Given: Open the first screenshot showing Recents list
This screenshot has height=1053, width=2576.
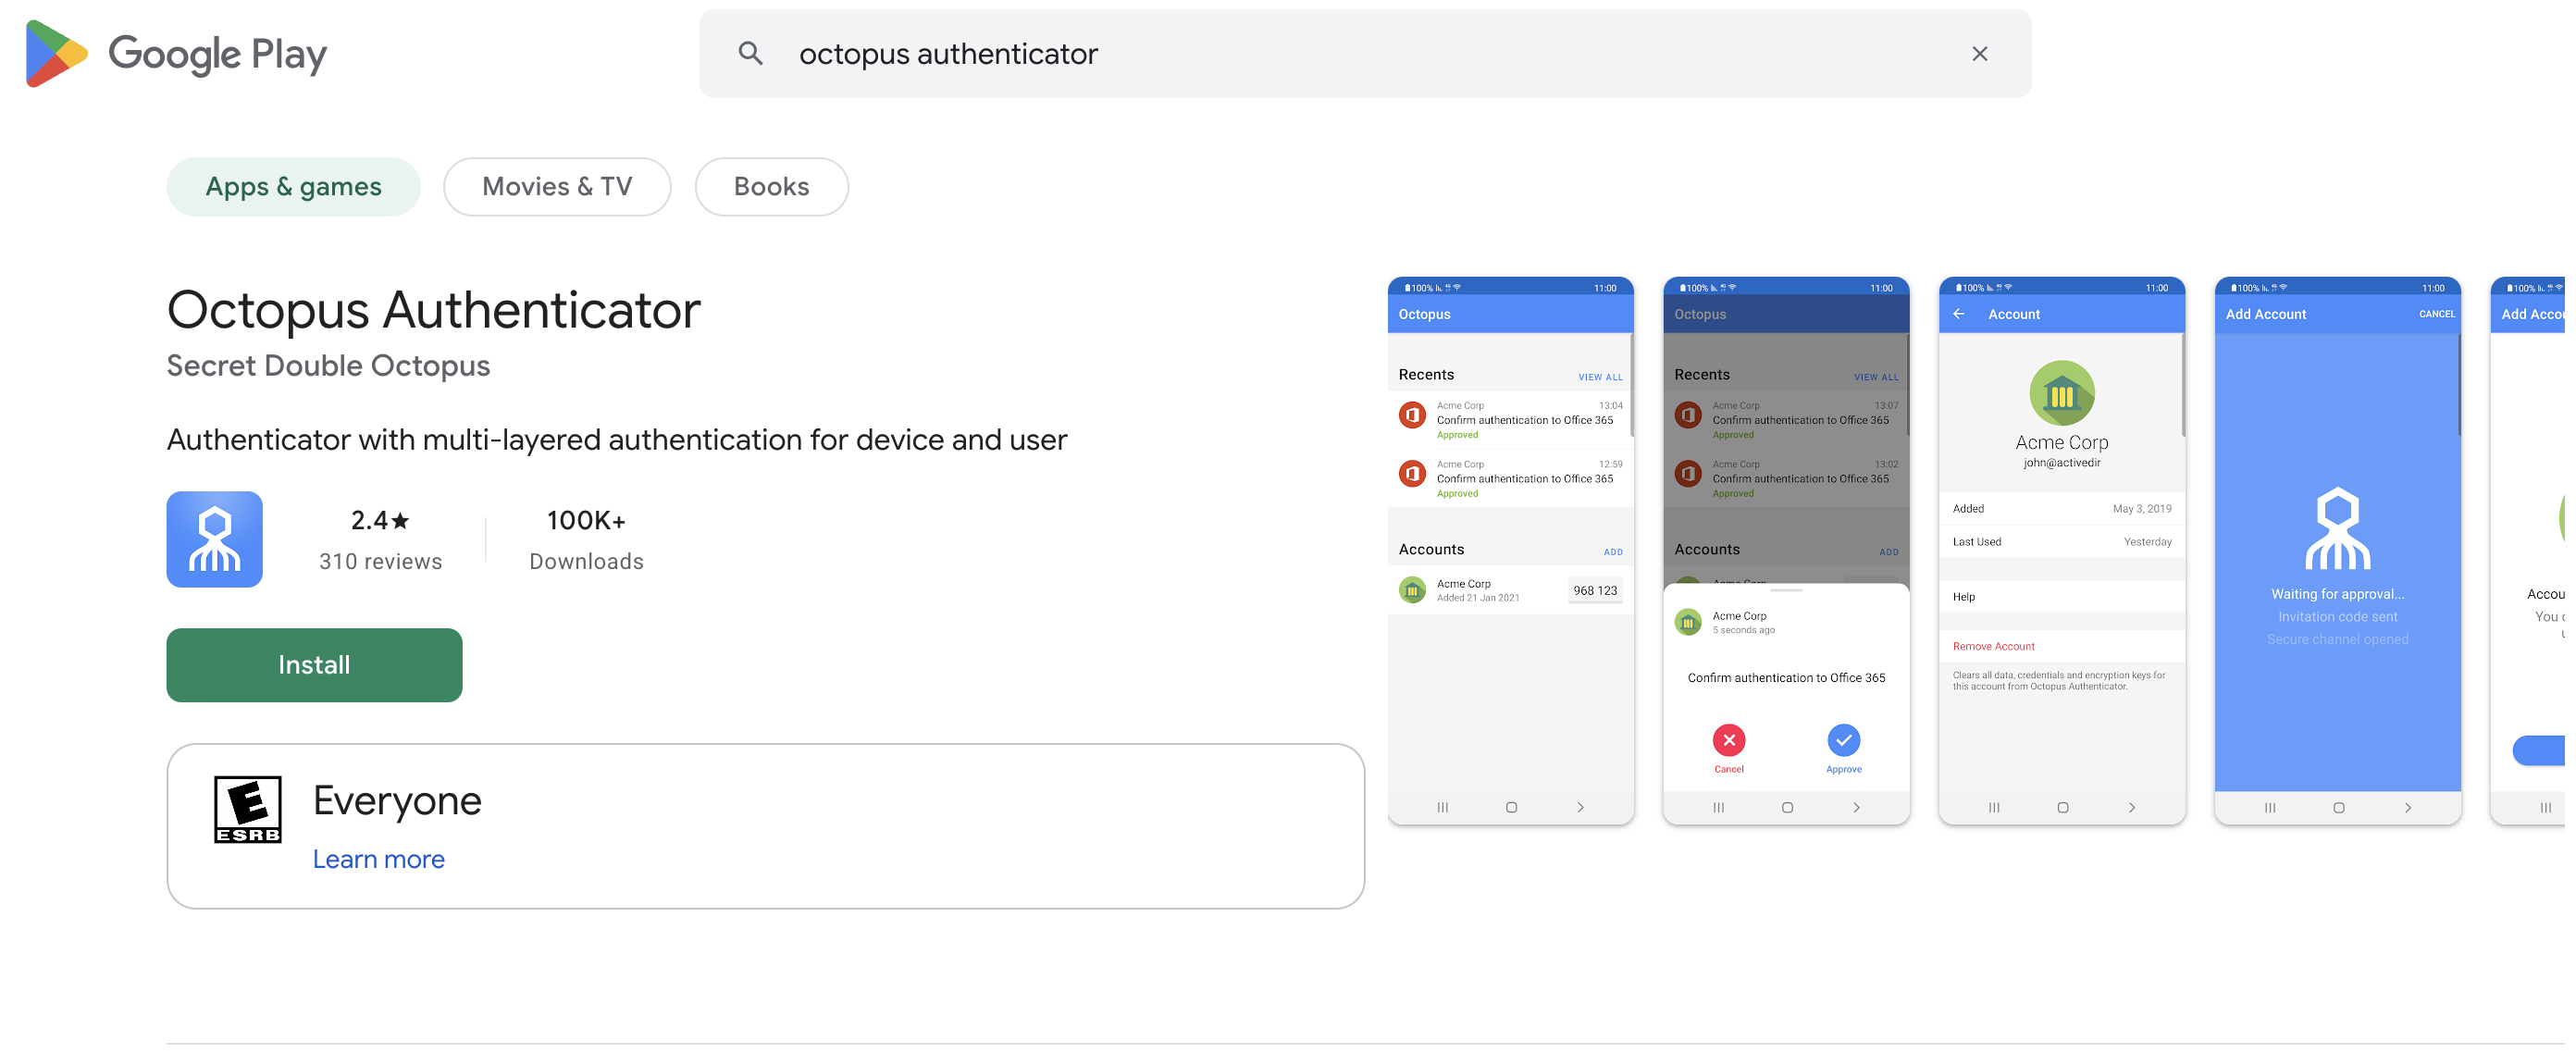Looking at the screenshot, I should (1510, 551).
